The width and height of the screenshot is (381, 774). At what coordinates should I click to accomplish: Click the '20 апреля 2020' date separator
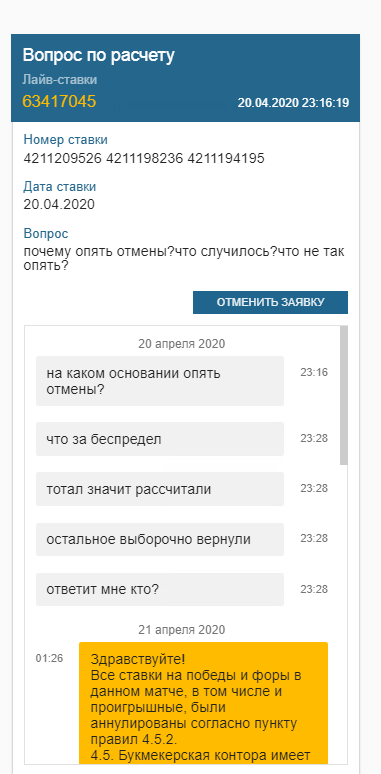tap(182, 344)
